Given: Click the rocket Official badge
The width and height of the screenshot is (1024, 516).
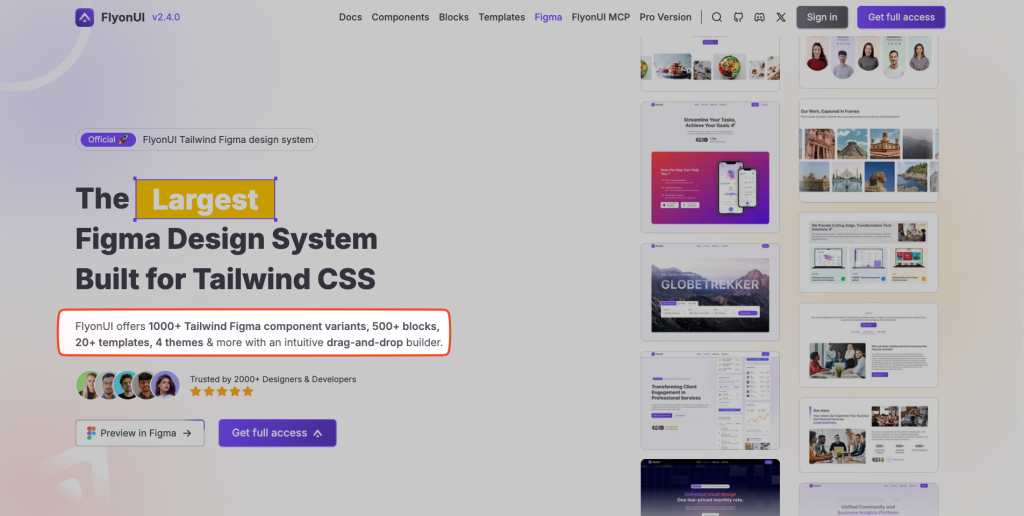Looking at the screenshot, I should pyautogui.click(x=108, y=140).
